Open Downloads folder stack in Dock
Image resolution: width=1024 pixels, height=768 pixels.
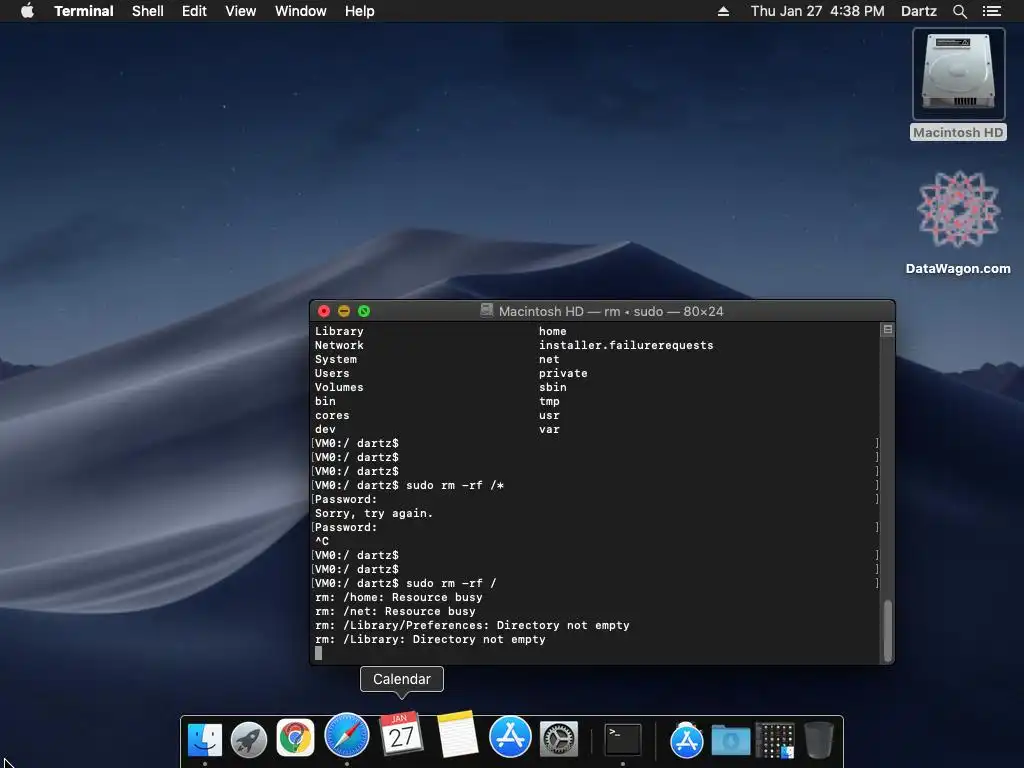coord(731,741)
